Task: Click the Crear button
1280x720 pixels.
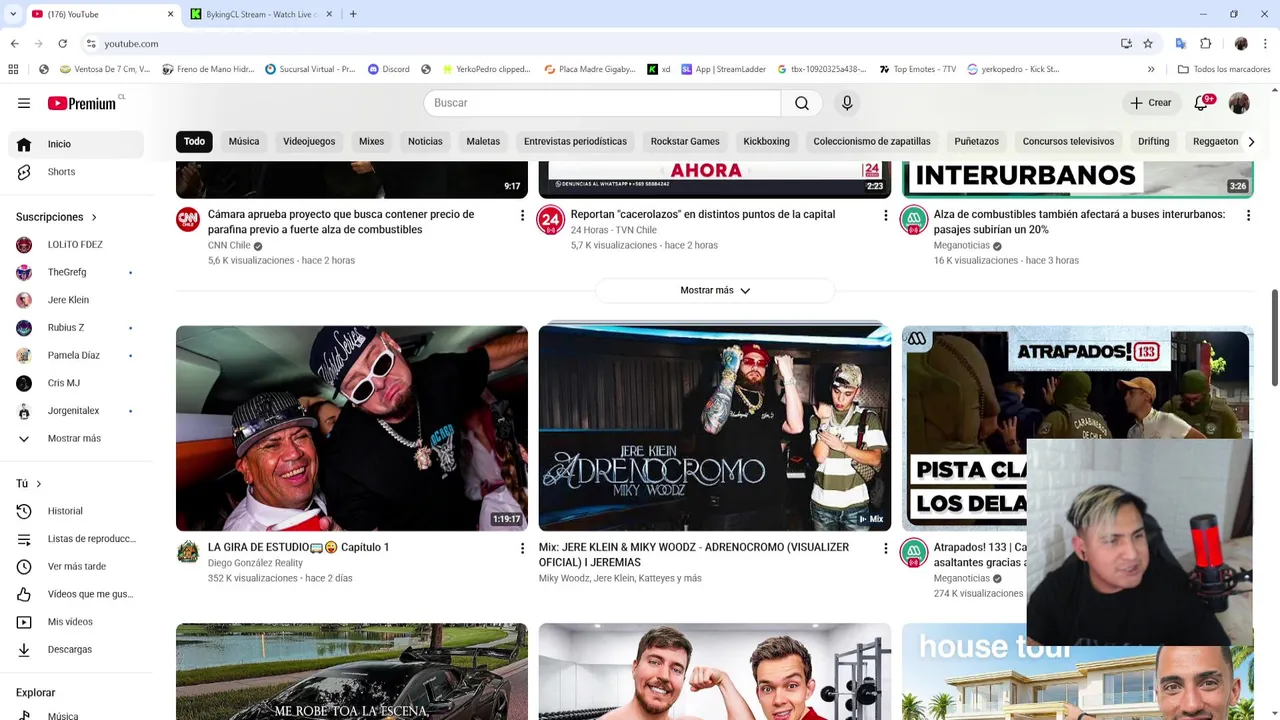Action: click(1150, 103)
